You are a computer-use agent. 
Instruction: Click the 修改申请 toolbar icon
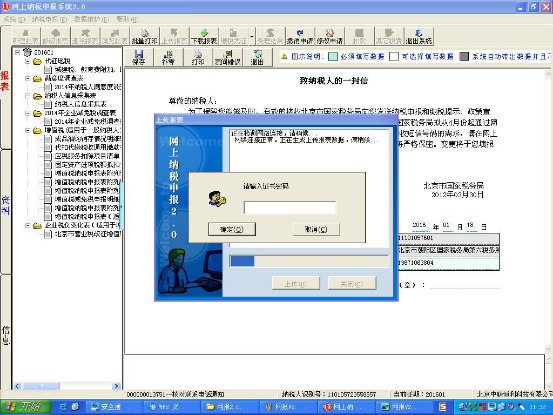pyautogui.click(x=329, y=36)
